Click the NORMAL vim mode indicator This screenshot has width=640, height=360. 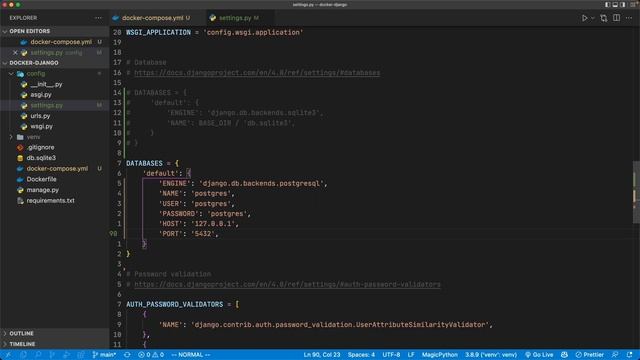191,355
